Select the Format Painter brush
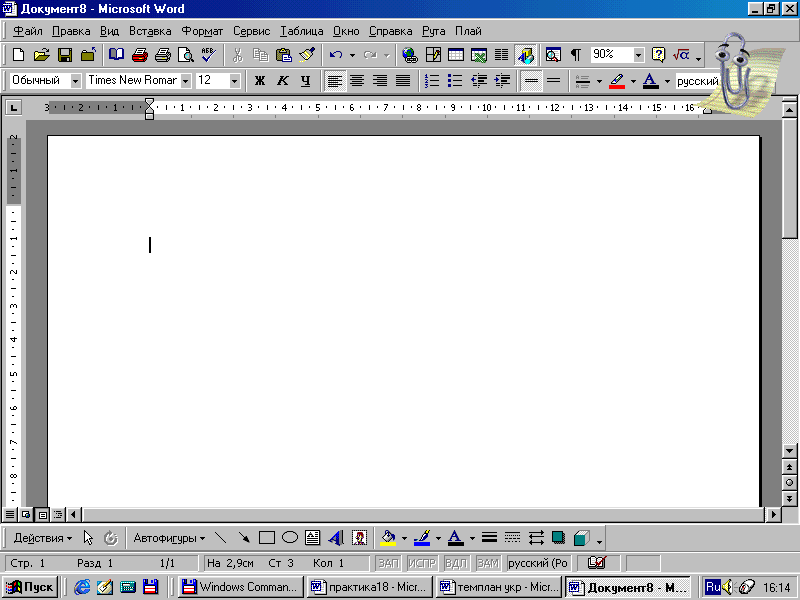This screenshot has height=600, width=800. coord(307,55)
